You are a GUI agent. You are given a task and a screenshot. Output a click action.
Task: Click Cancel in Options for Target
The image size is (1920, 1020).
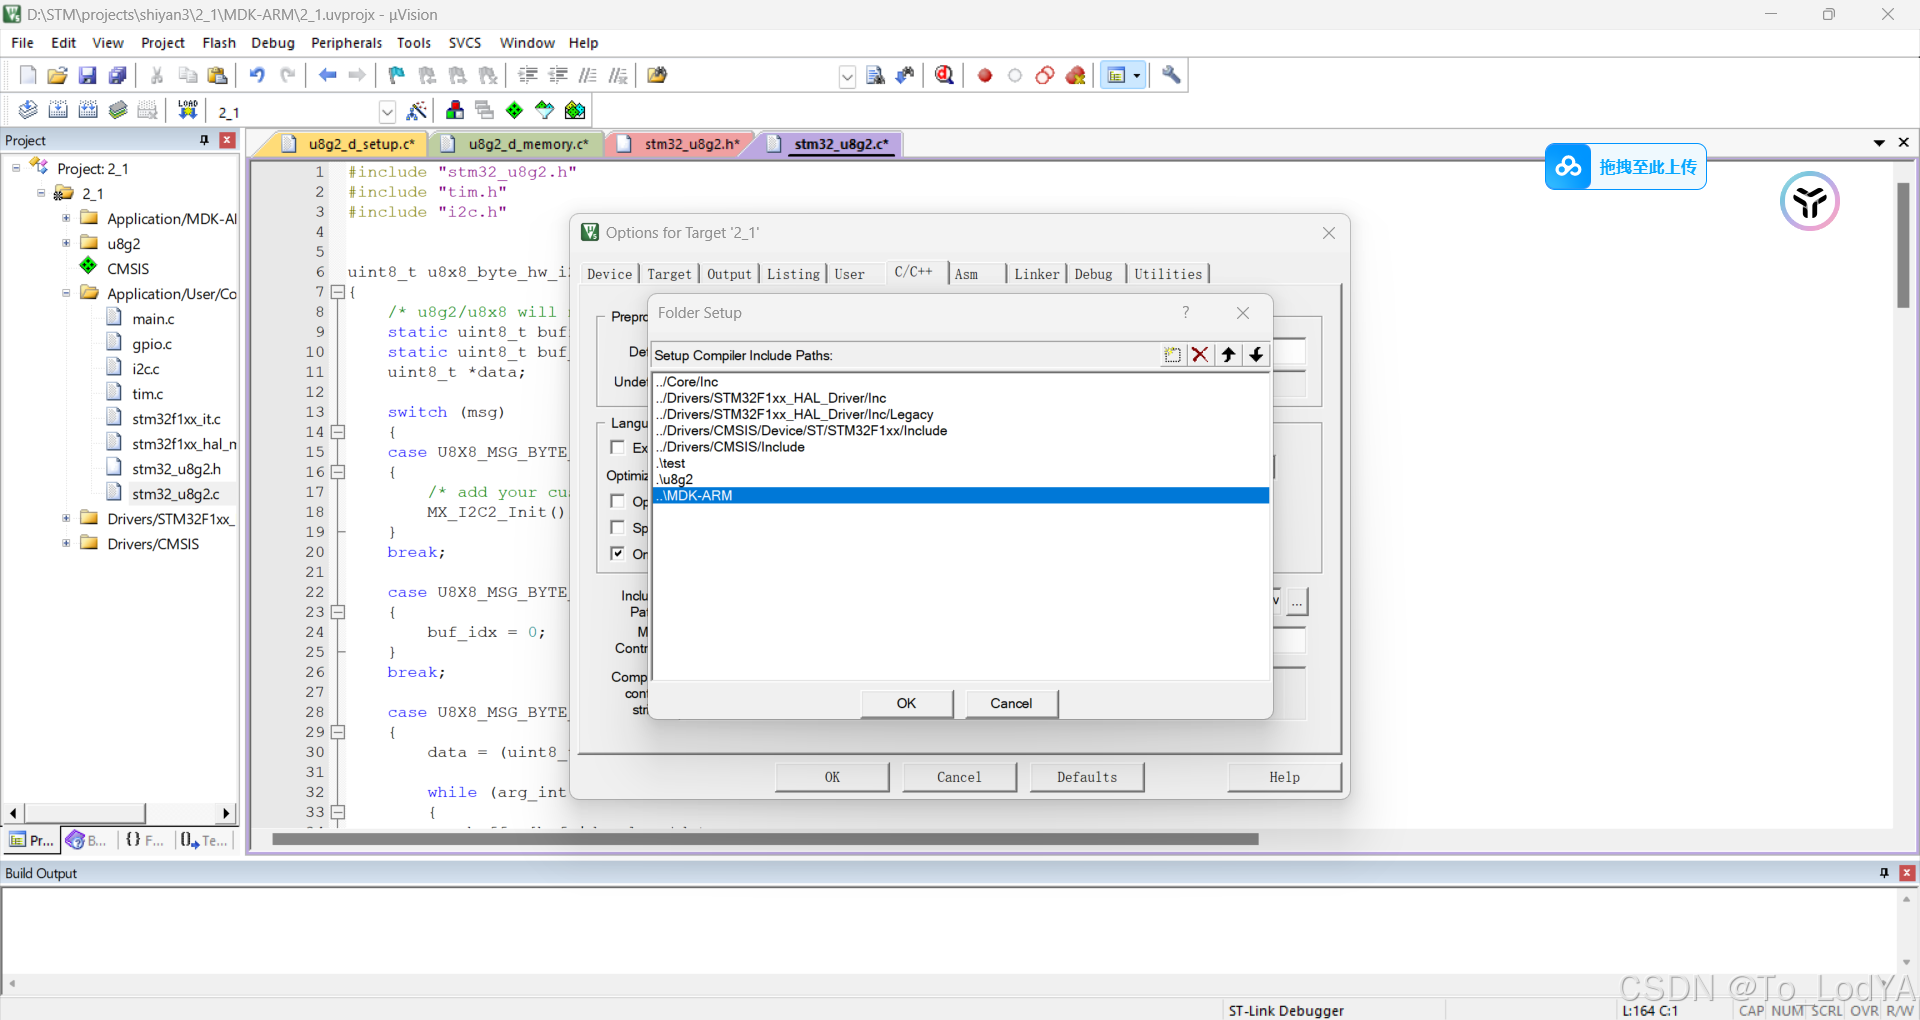[x=959, y=777]
